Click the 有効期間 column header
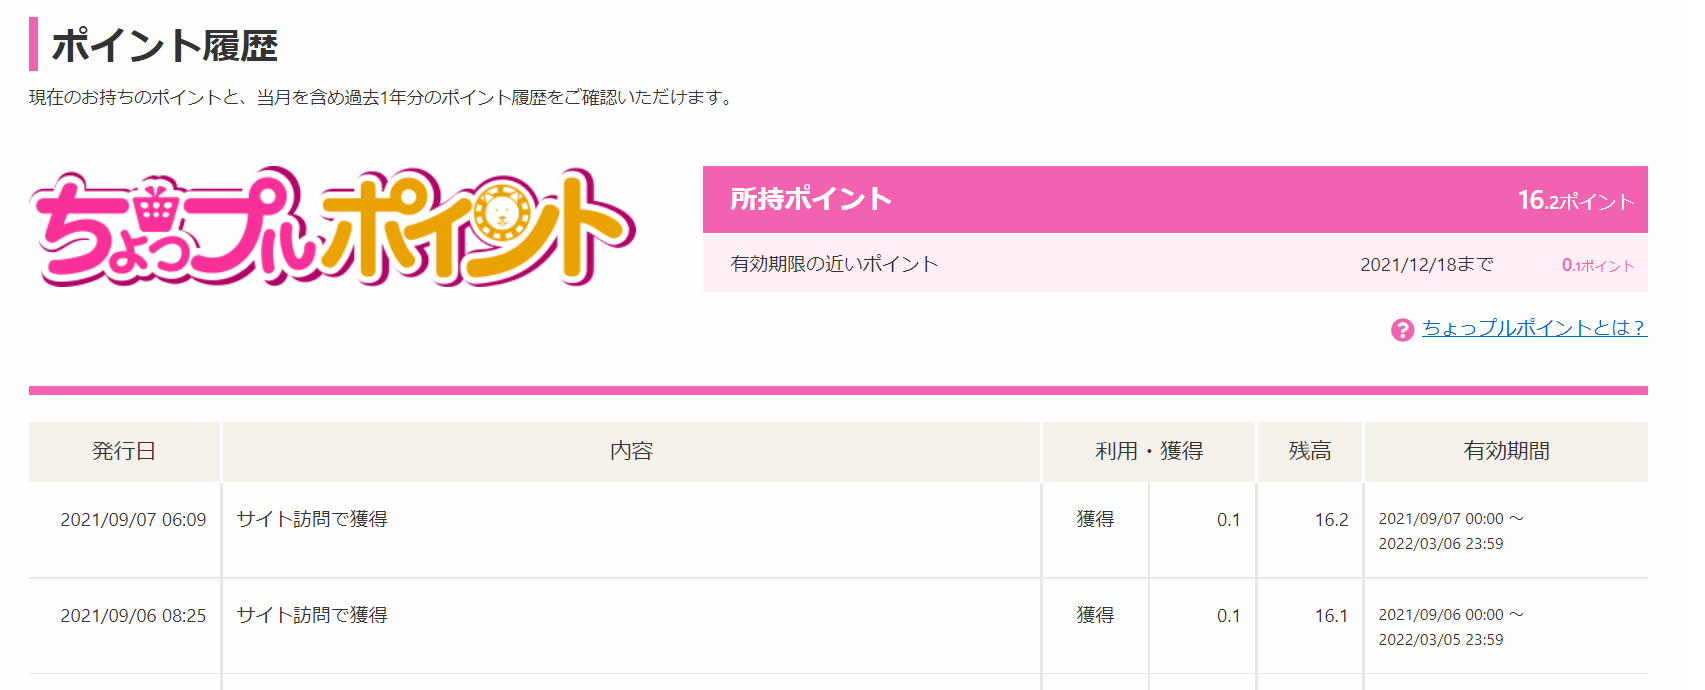The height and width of the screenshot is (690, 1705). (1506, 452)
